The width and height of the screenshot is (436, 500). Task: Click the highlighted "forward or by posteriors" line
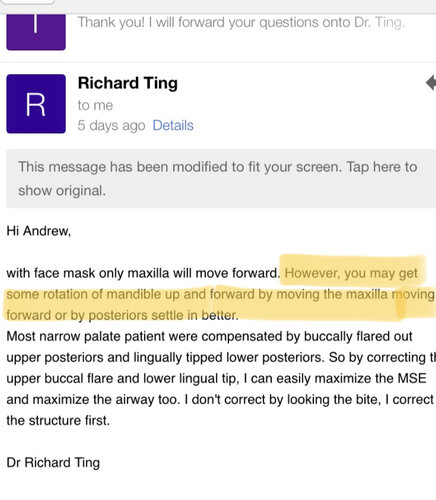pos(122,315)
